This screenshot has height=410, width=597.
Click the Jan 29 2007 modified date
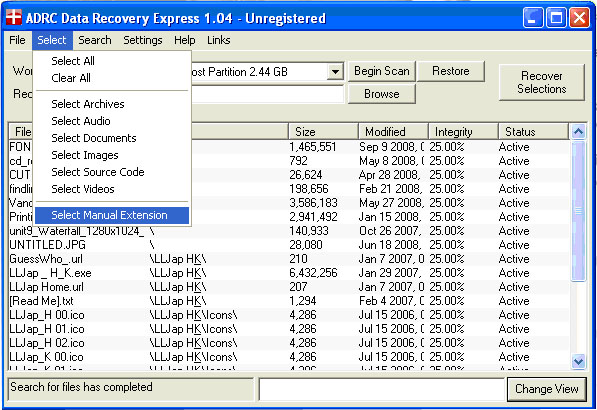(x=389, y=273)
